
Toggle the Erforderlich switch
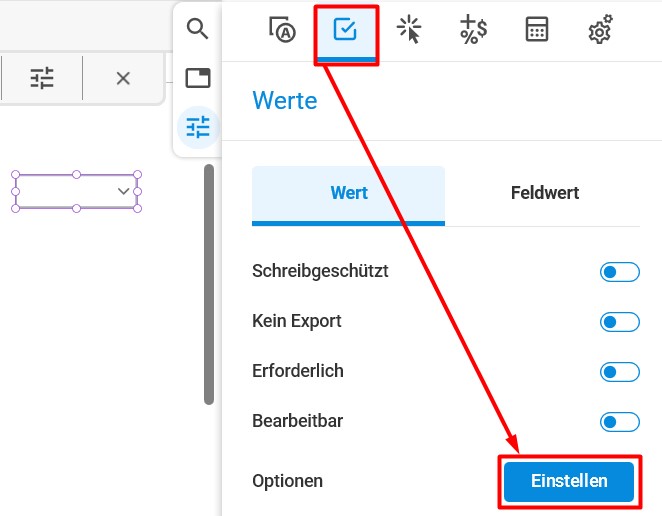pos(619,372)
